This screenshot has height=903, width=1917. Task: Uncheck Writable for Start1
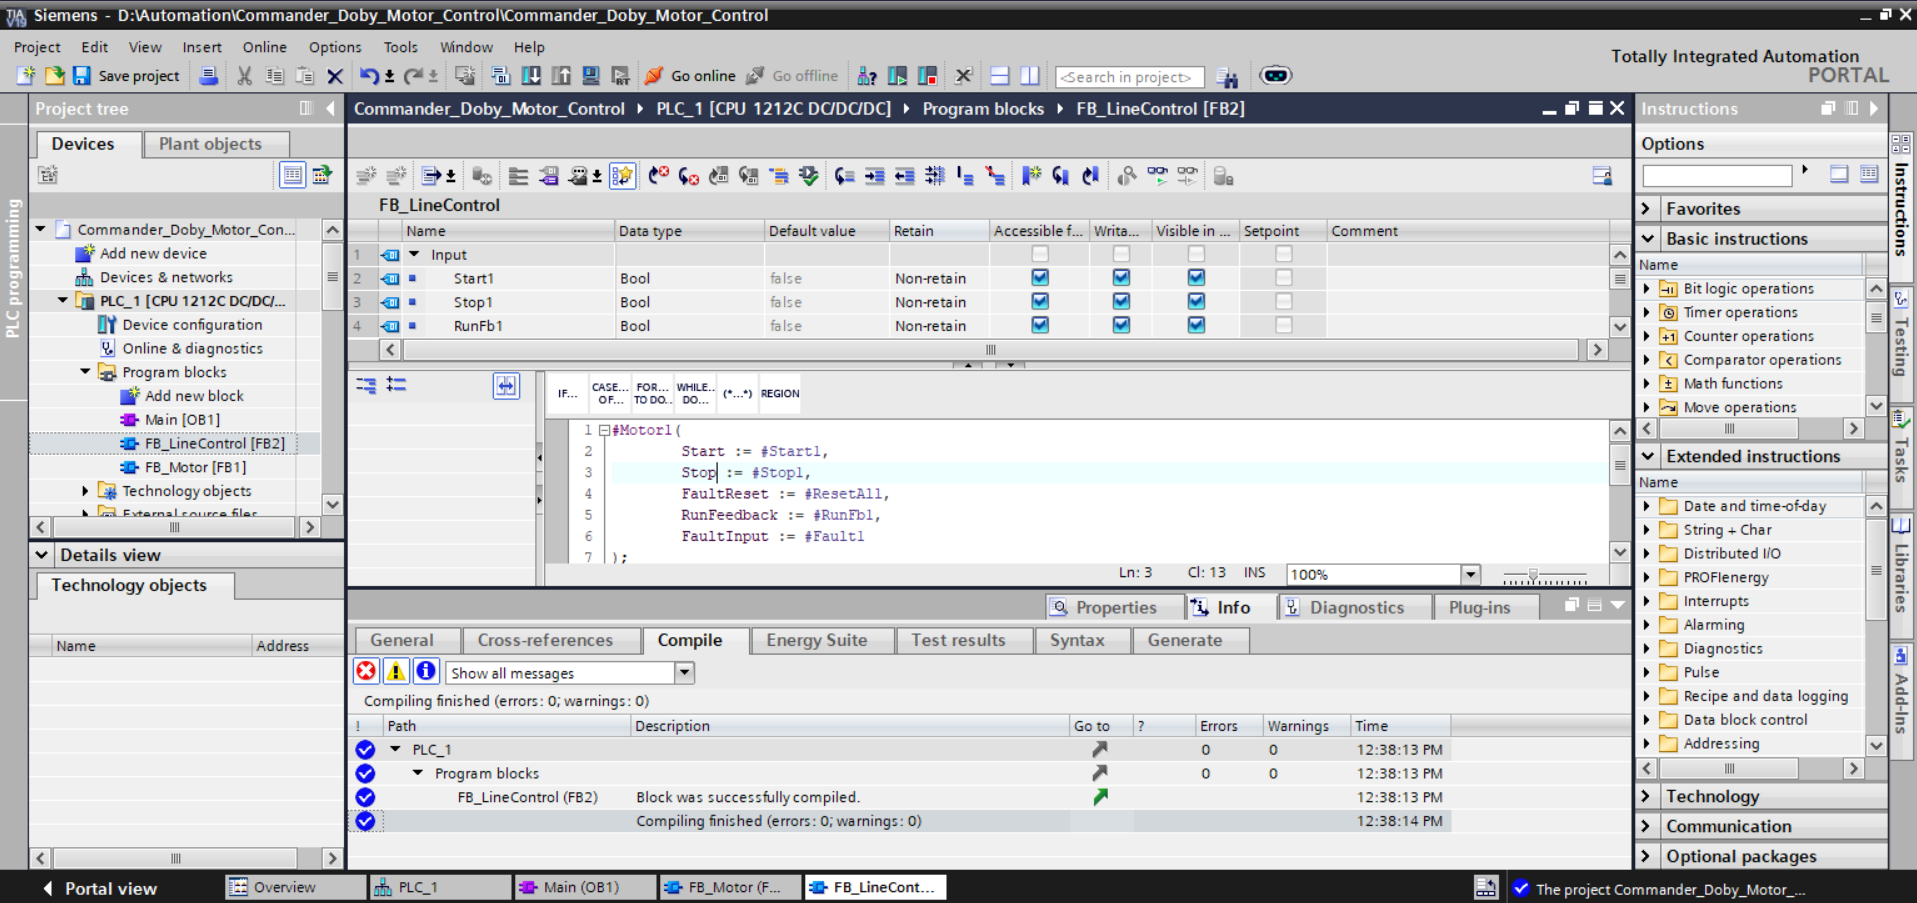click(1121, 278)
